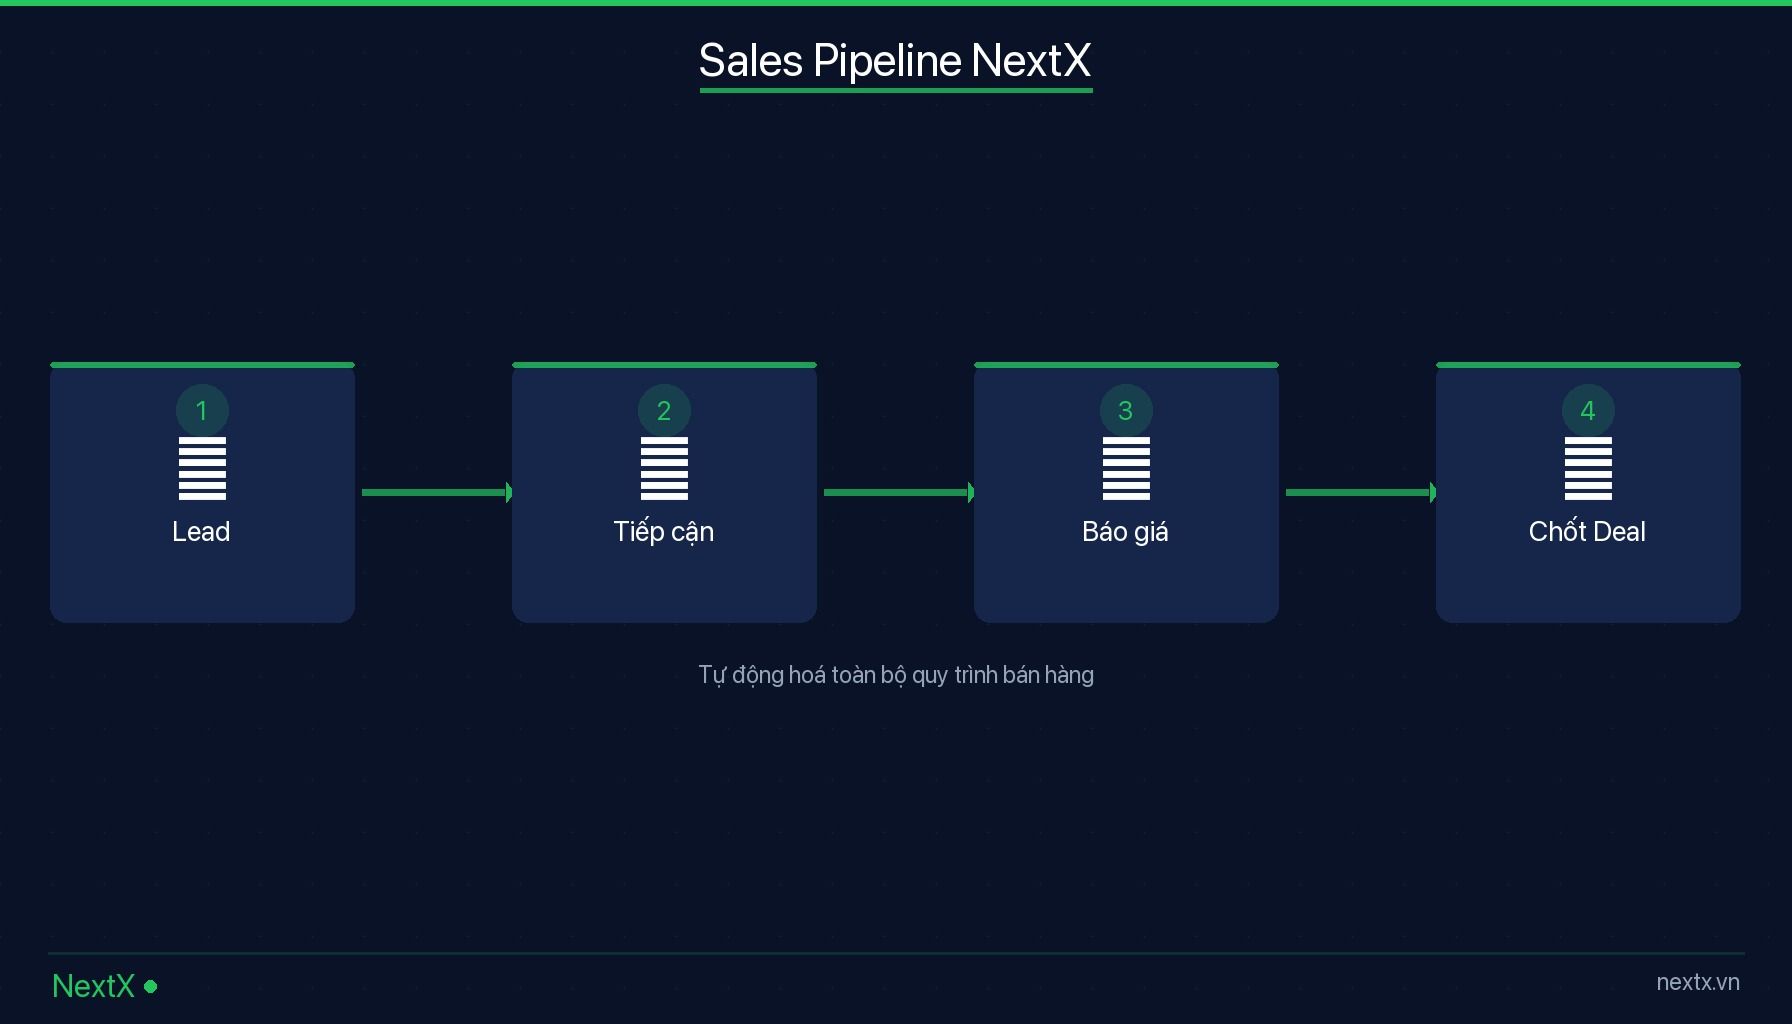Click the number 1 step badge
The image size is (1792, 1024).
(x=202, y=410)
